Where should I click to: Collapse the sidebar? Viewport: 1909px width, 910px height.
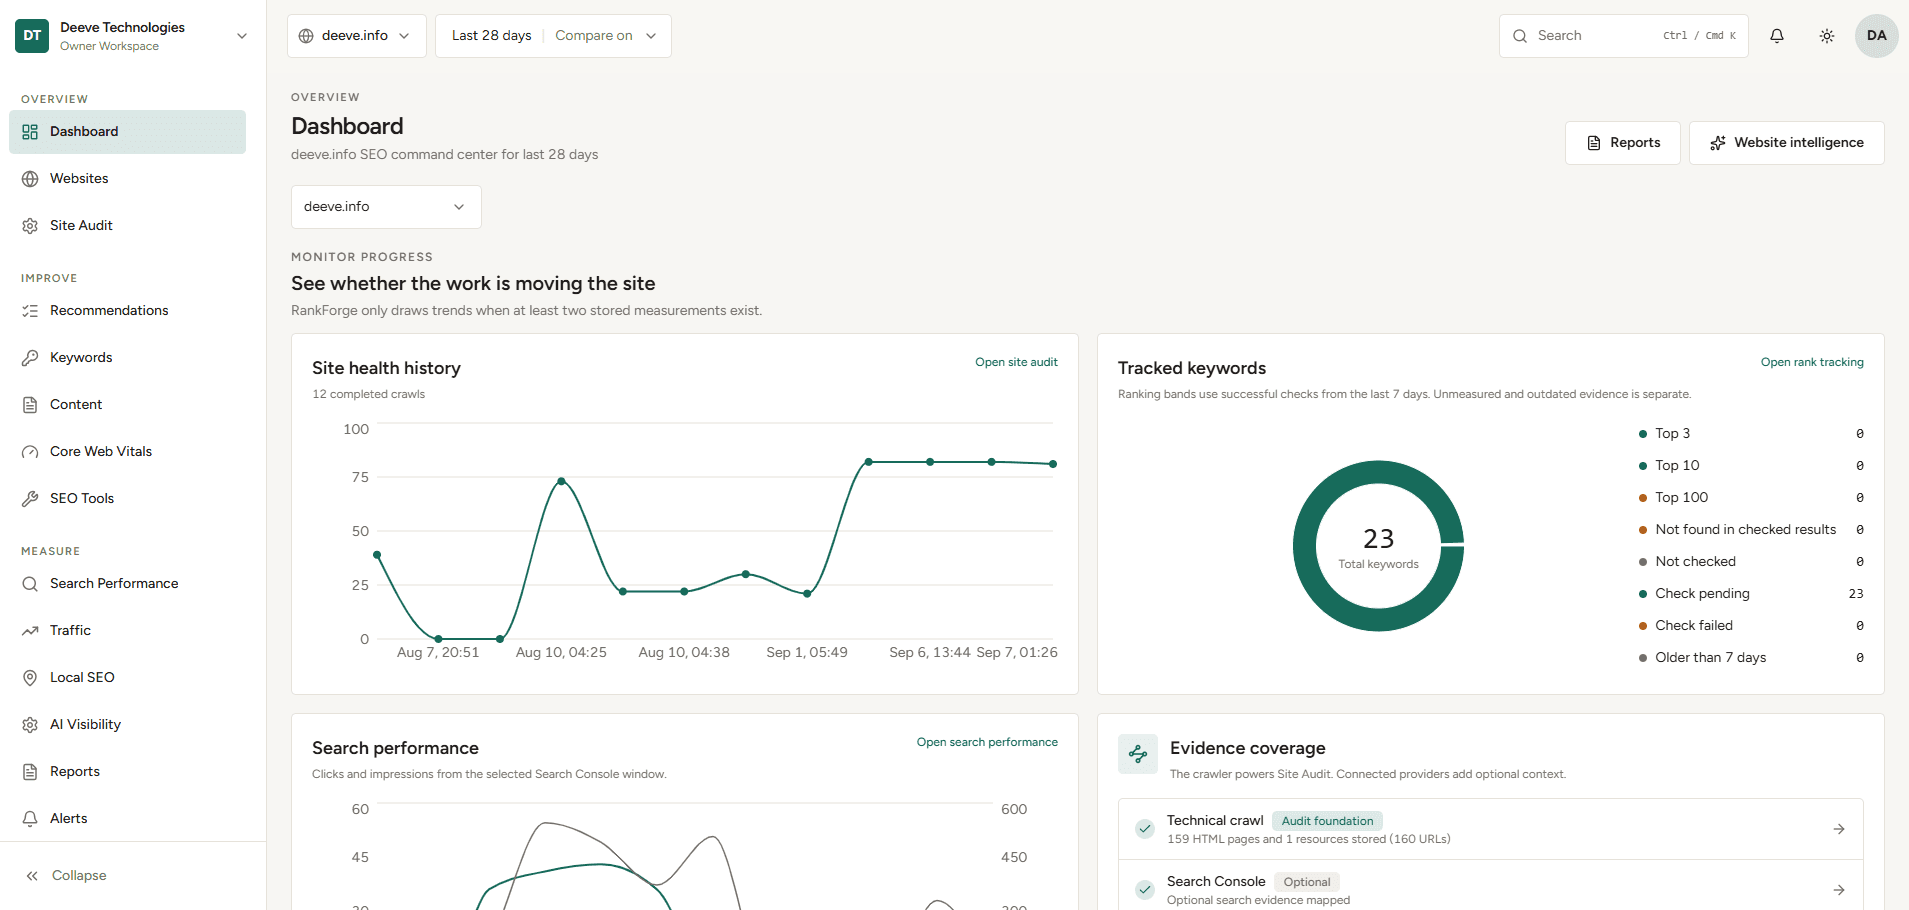(66, 876)
